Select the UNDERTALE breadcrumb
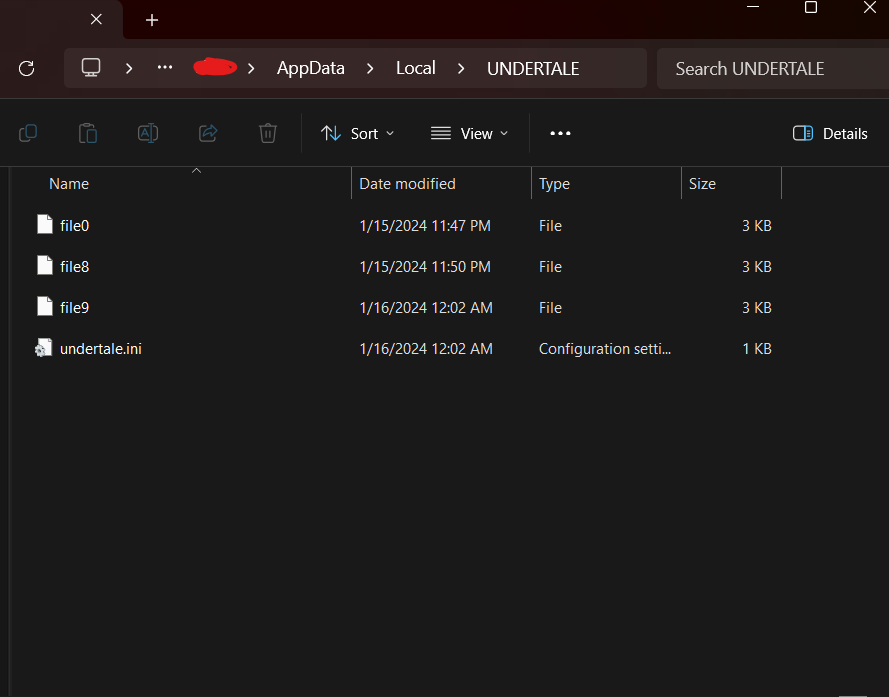 533,69
